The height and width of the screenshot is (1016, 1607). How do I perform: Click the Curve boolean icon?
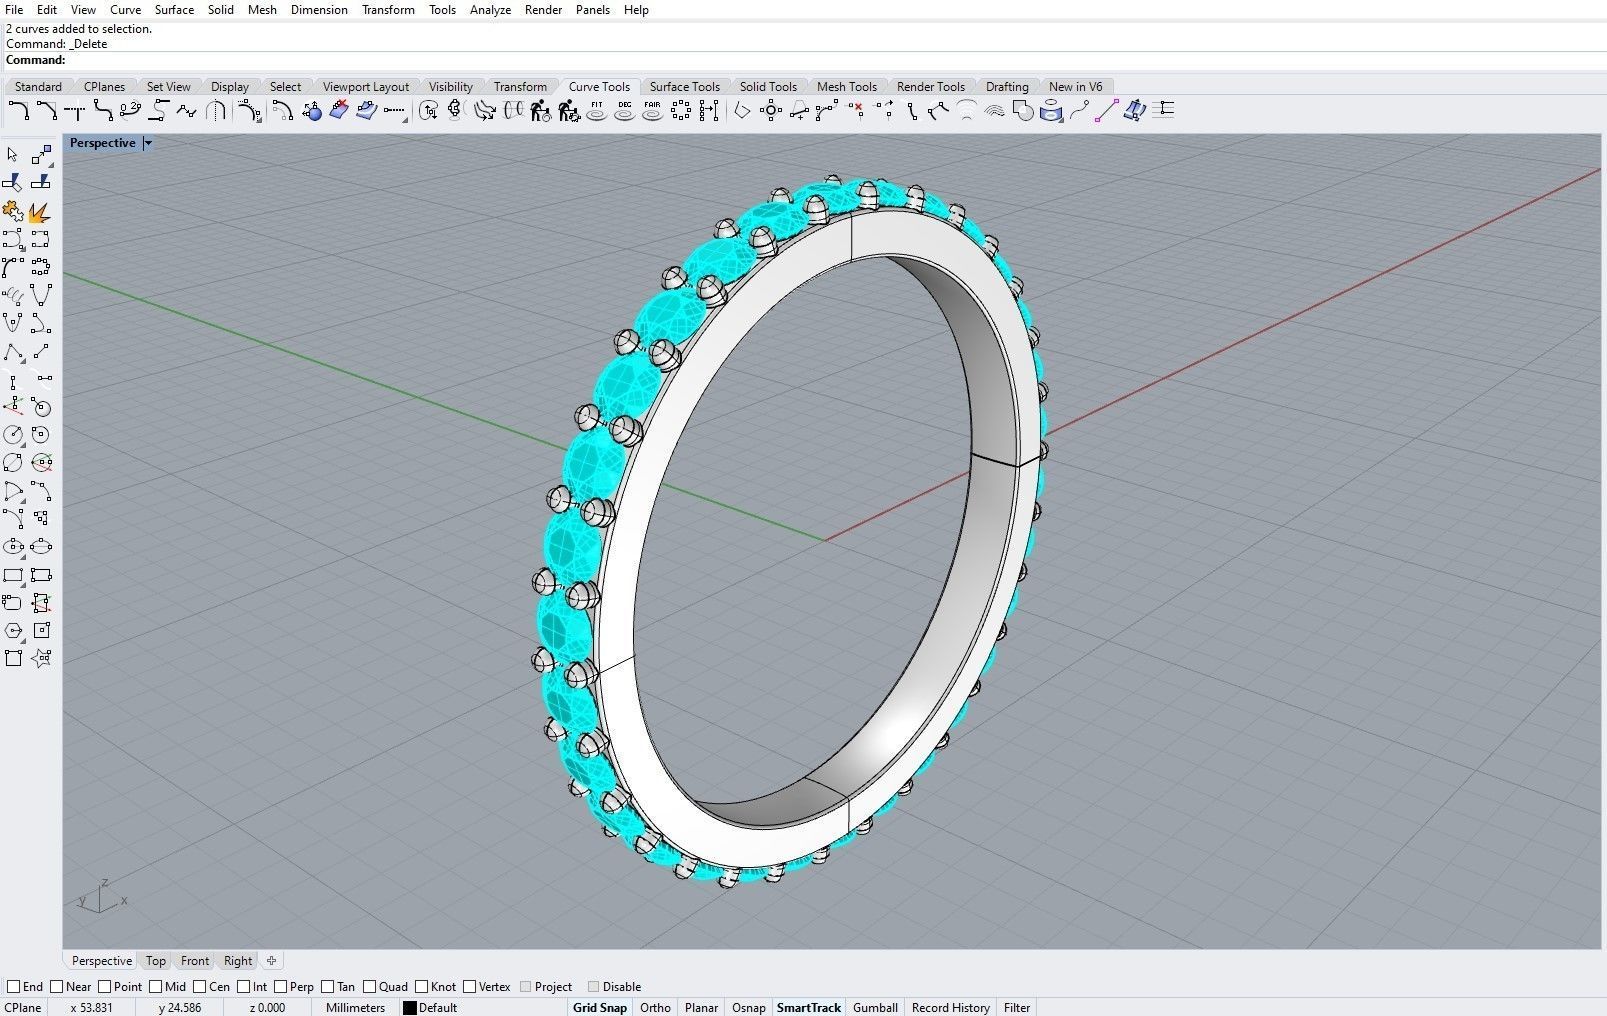[x=1023, y=110]
